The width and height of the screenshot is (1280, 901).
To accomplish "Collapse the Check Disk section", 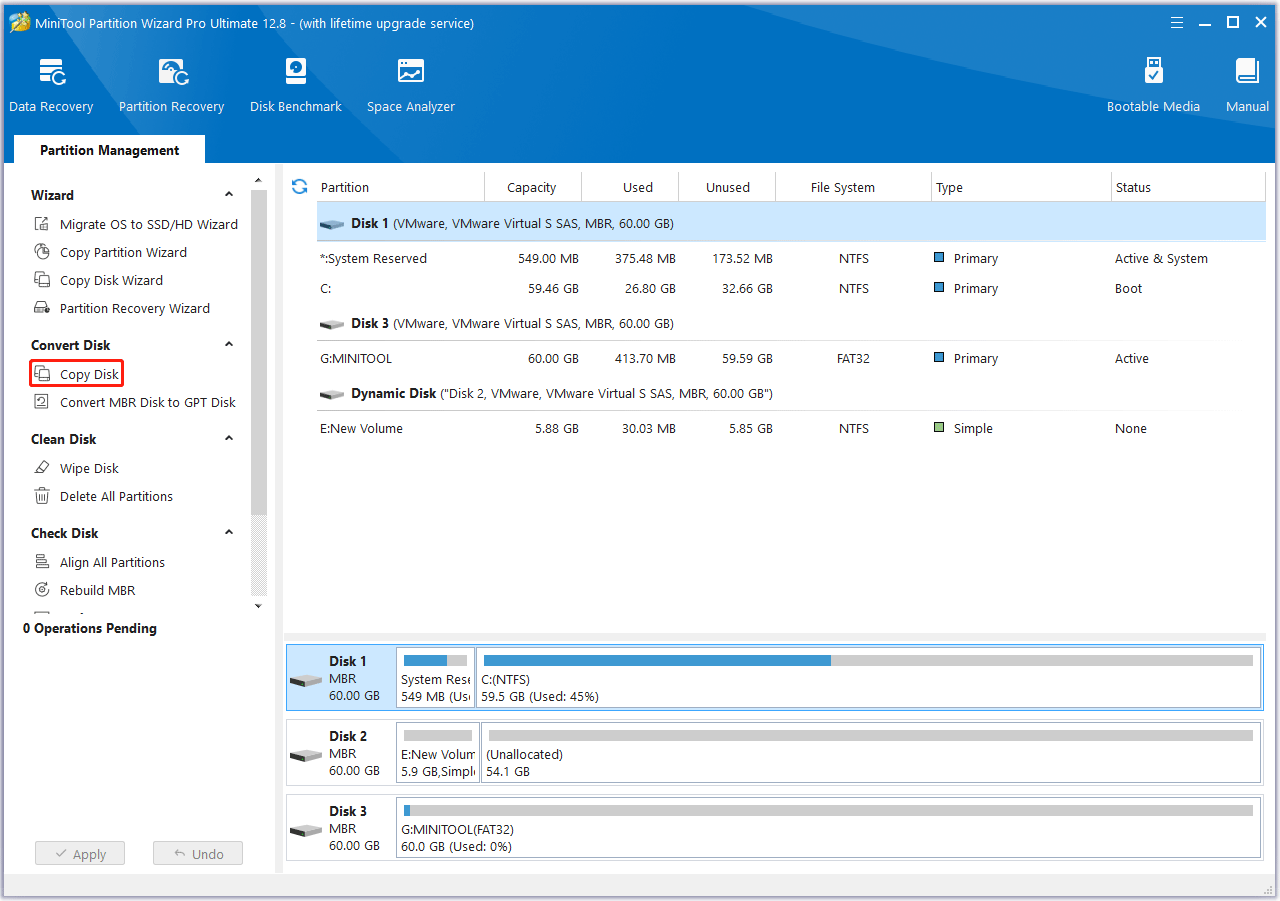I will coord(229,533).
